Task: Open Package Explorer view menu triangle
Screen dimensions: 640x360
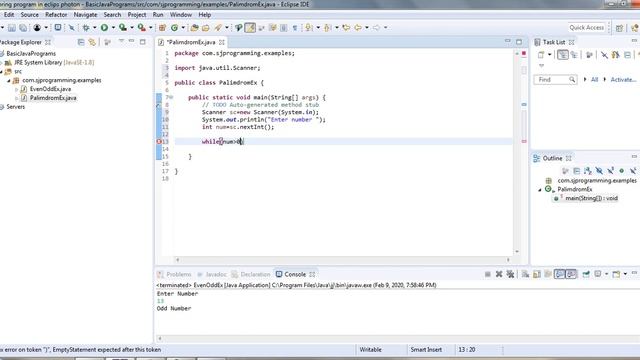Action: tap(121, 42)
